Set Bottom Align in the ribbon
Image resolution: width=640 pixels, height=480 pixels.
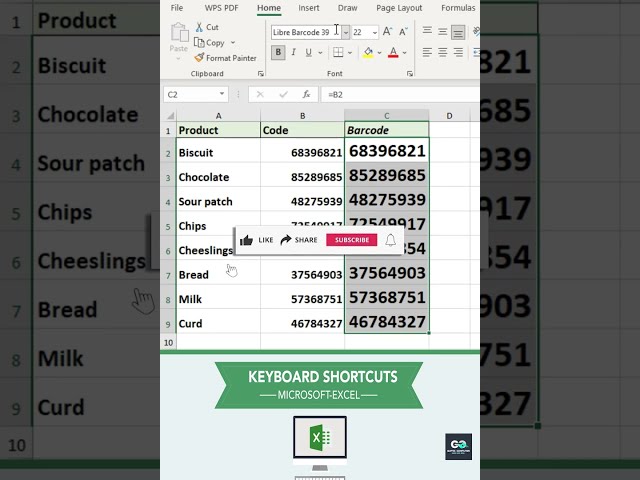pyautogui.click(x=458, y=32)
